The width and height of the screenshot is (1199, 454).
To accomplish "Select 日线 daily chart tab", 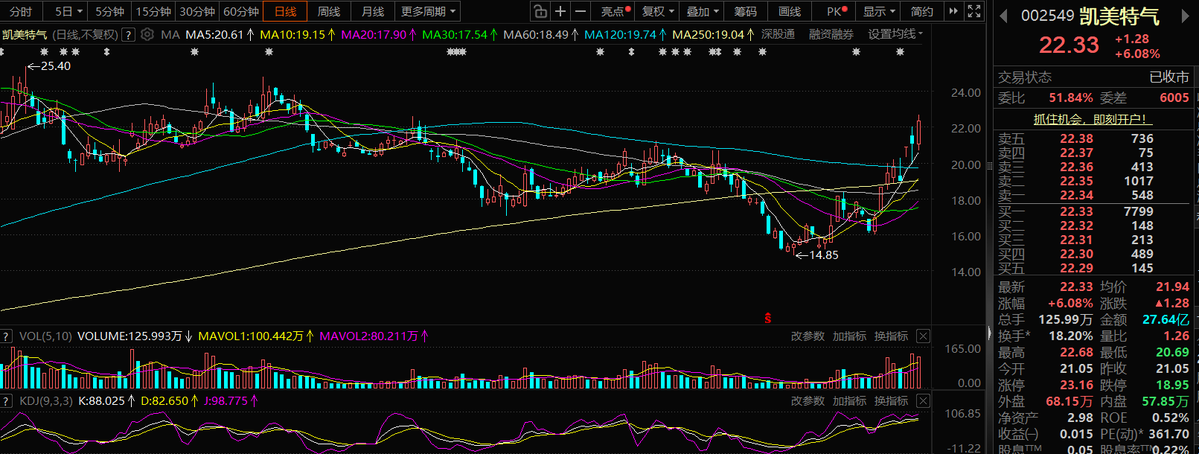I will 285,11.
